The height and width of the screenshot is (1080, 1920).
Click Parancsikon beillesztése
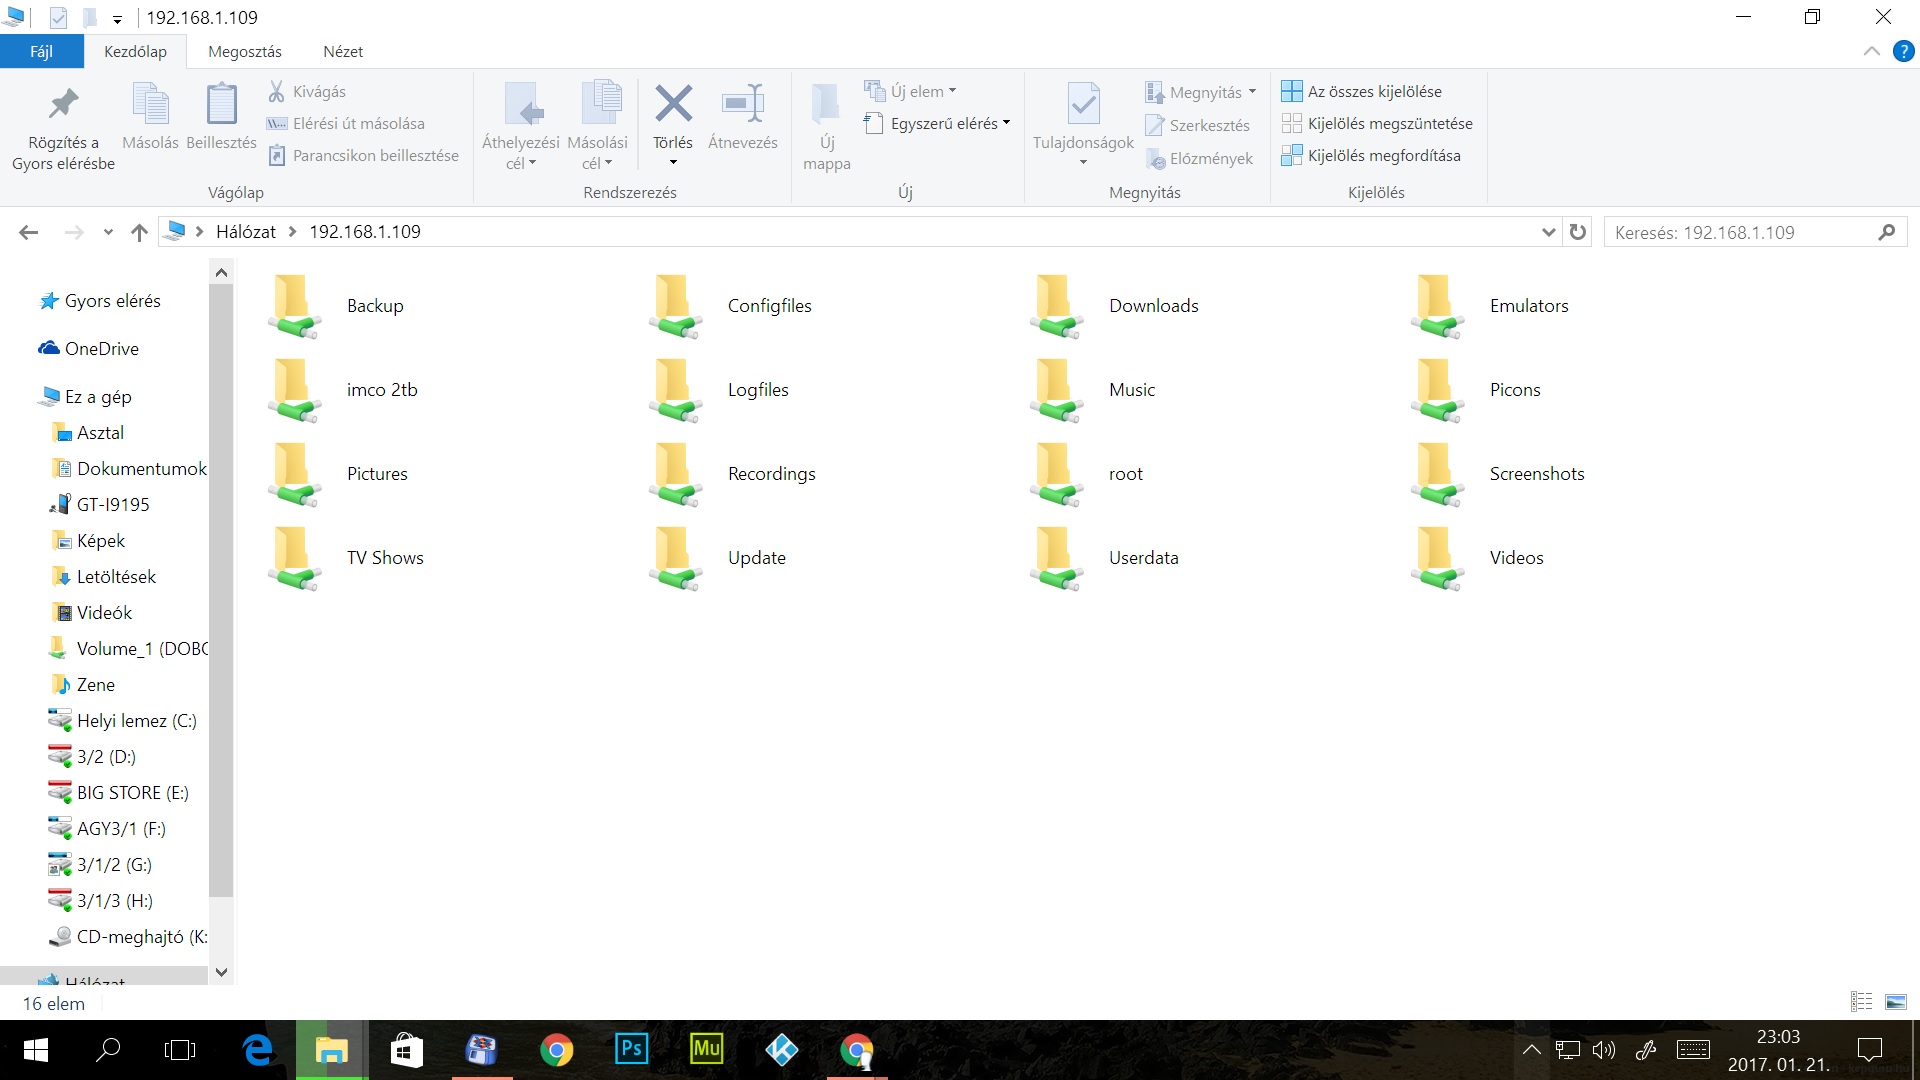coord(364,155)
